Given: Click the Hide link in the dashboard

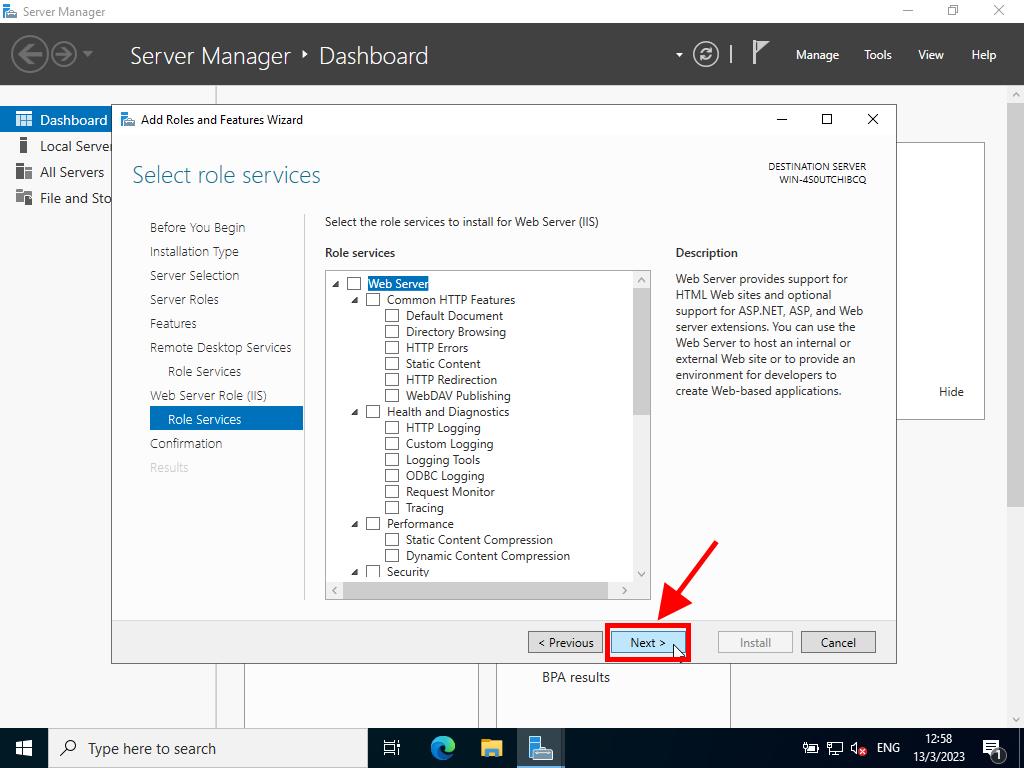Looking at the screenshot, I should pos(951,392).
